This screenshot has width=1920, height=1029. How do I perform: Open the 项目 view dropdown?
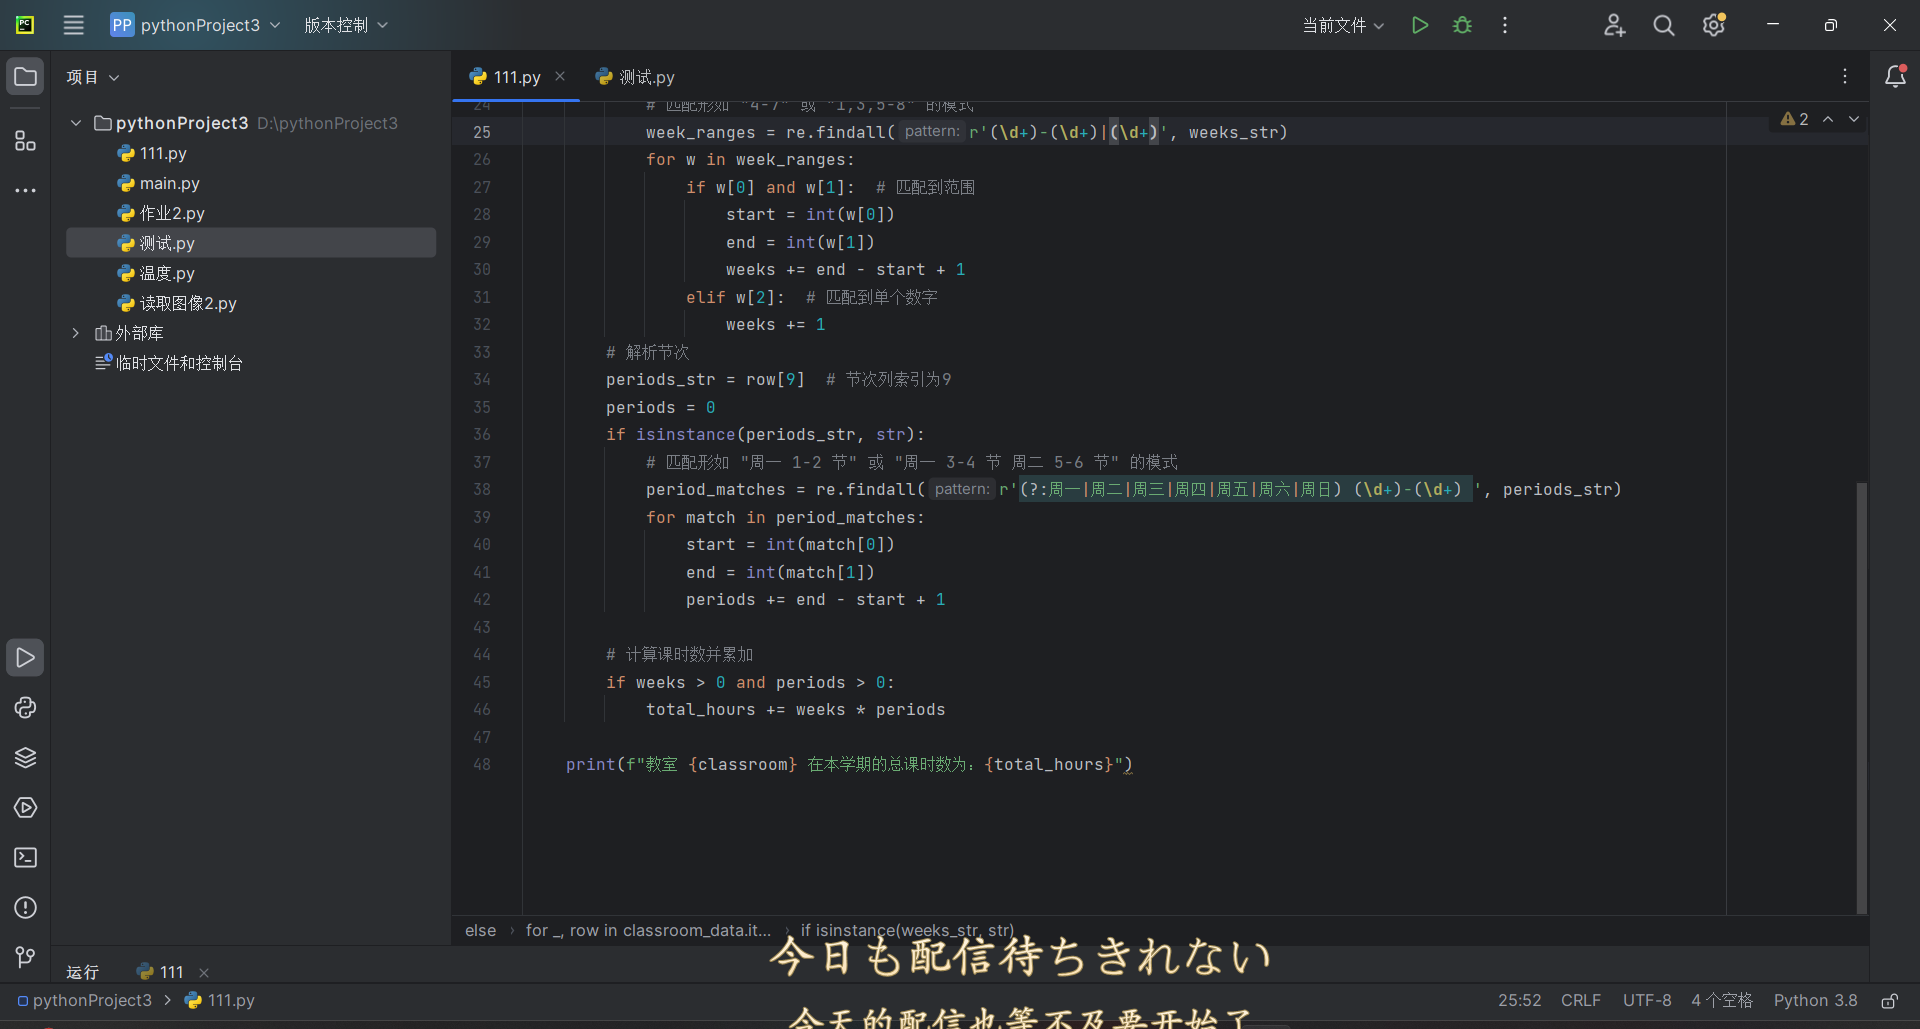pyautogui.click(x=93, y=77)
